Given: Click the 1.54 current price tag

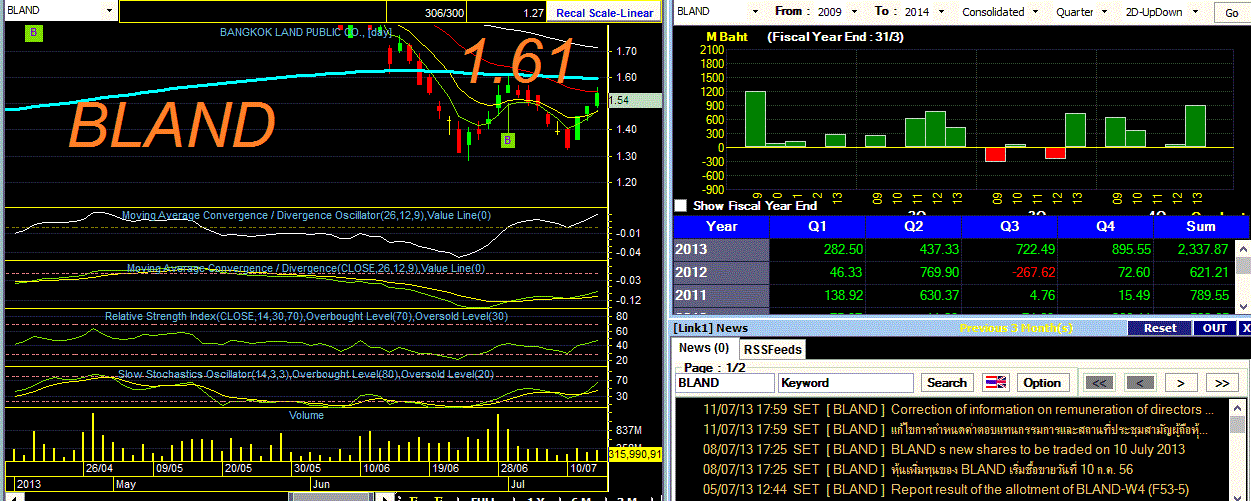Looking at the screenshot, I should coord(634,100).
